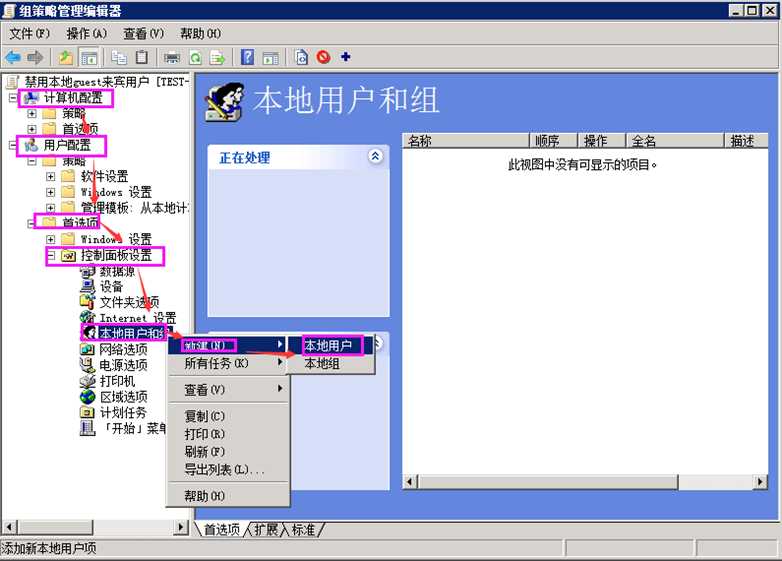This screenshot has height=561, width=782.
Task: Sort by the 操作 column header
Action: [x=601, y=141]
